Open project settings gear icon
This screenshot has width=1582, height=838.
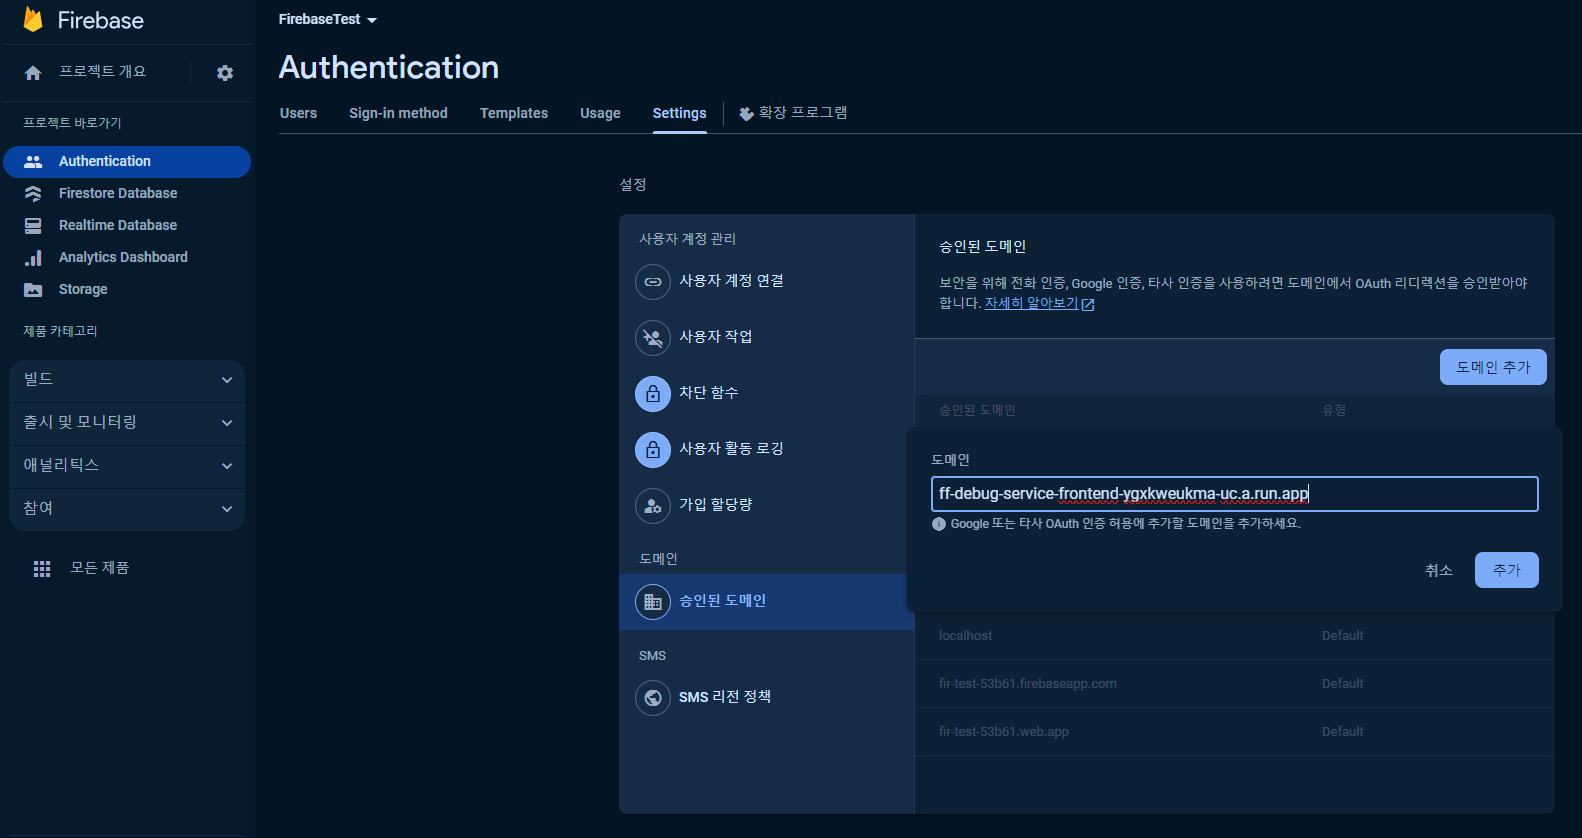[x=225, y=73]
